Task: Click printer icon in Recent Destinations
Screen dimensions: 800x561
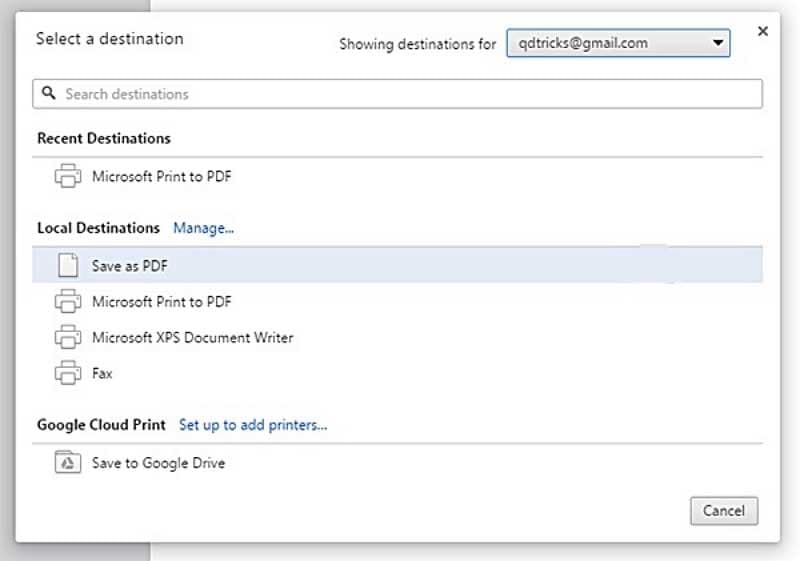Action: (x=67, y=177)
